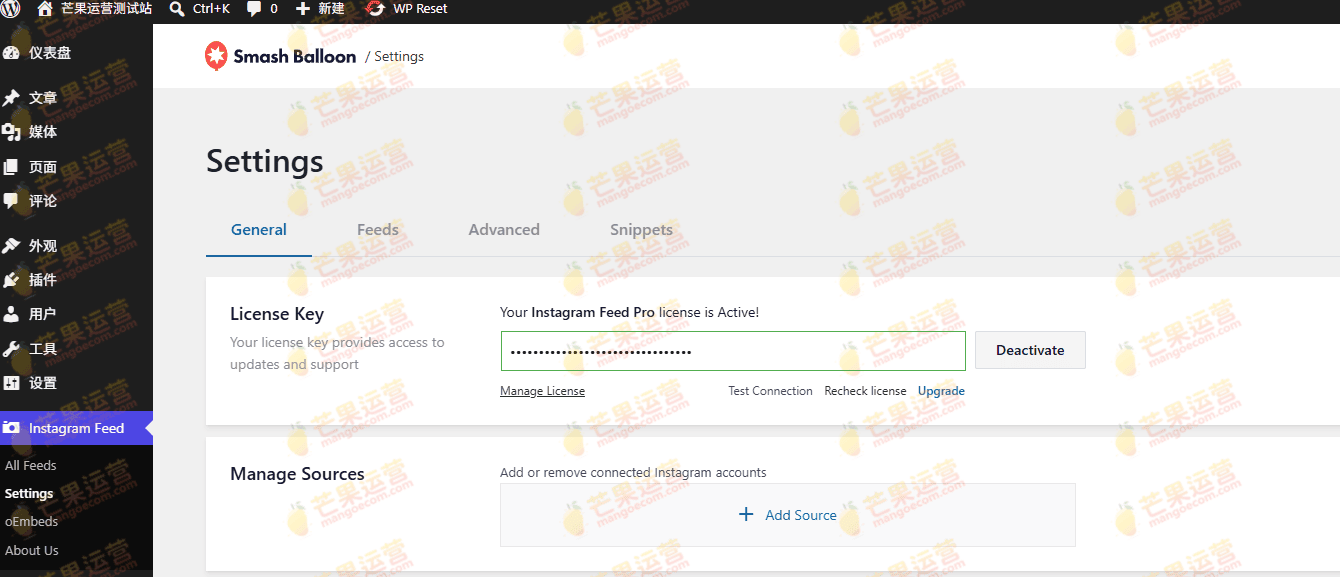The image size is (1340, 577).
Task: Click Add Source button
Action: pyautogui.click(x=788, y=515)
